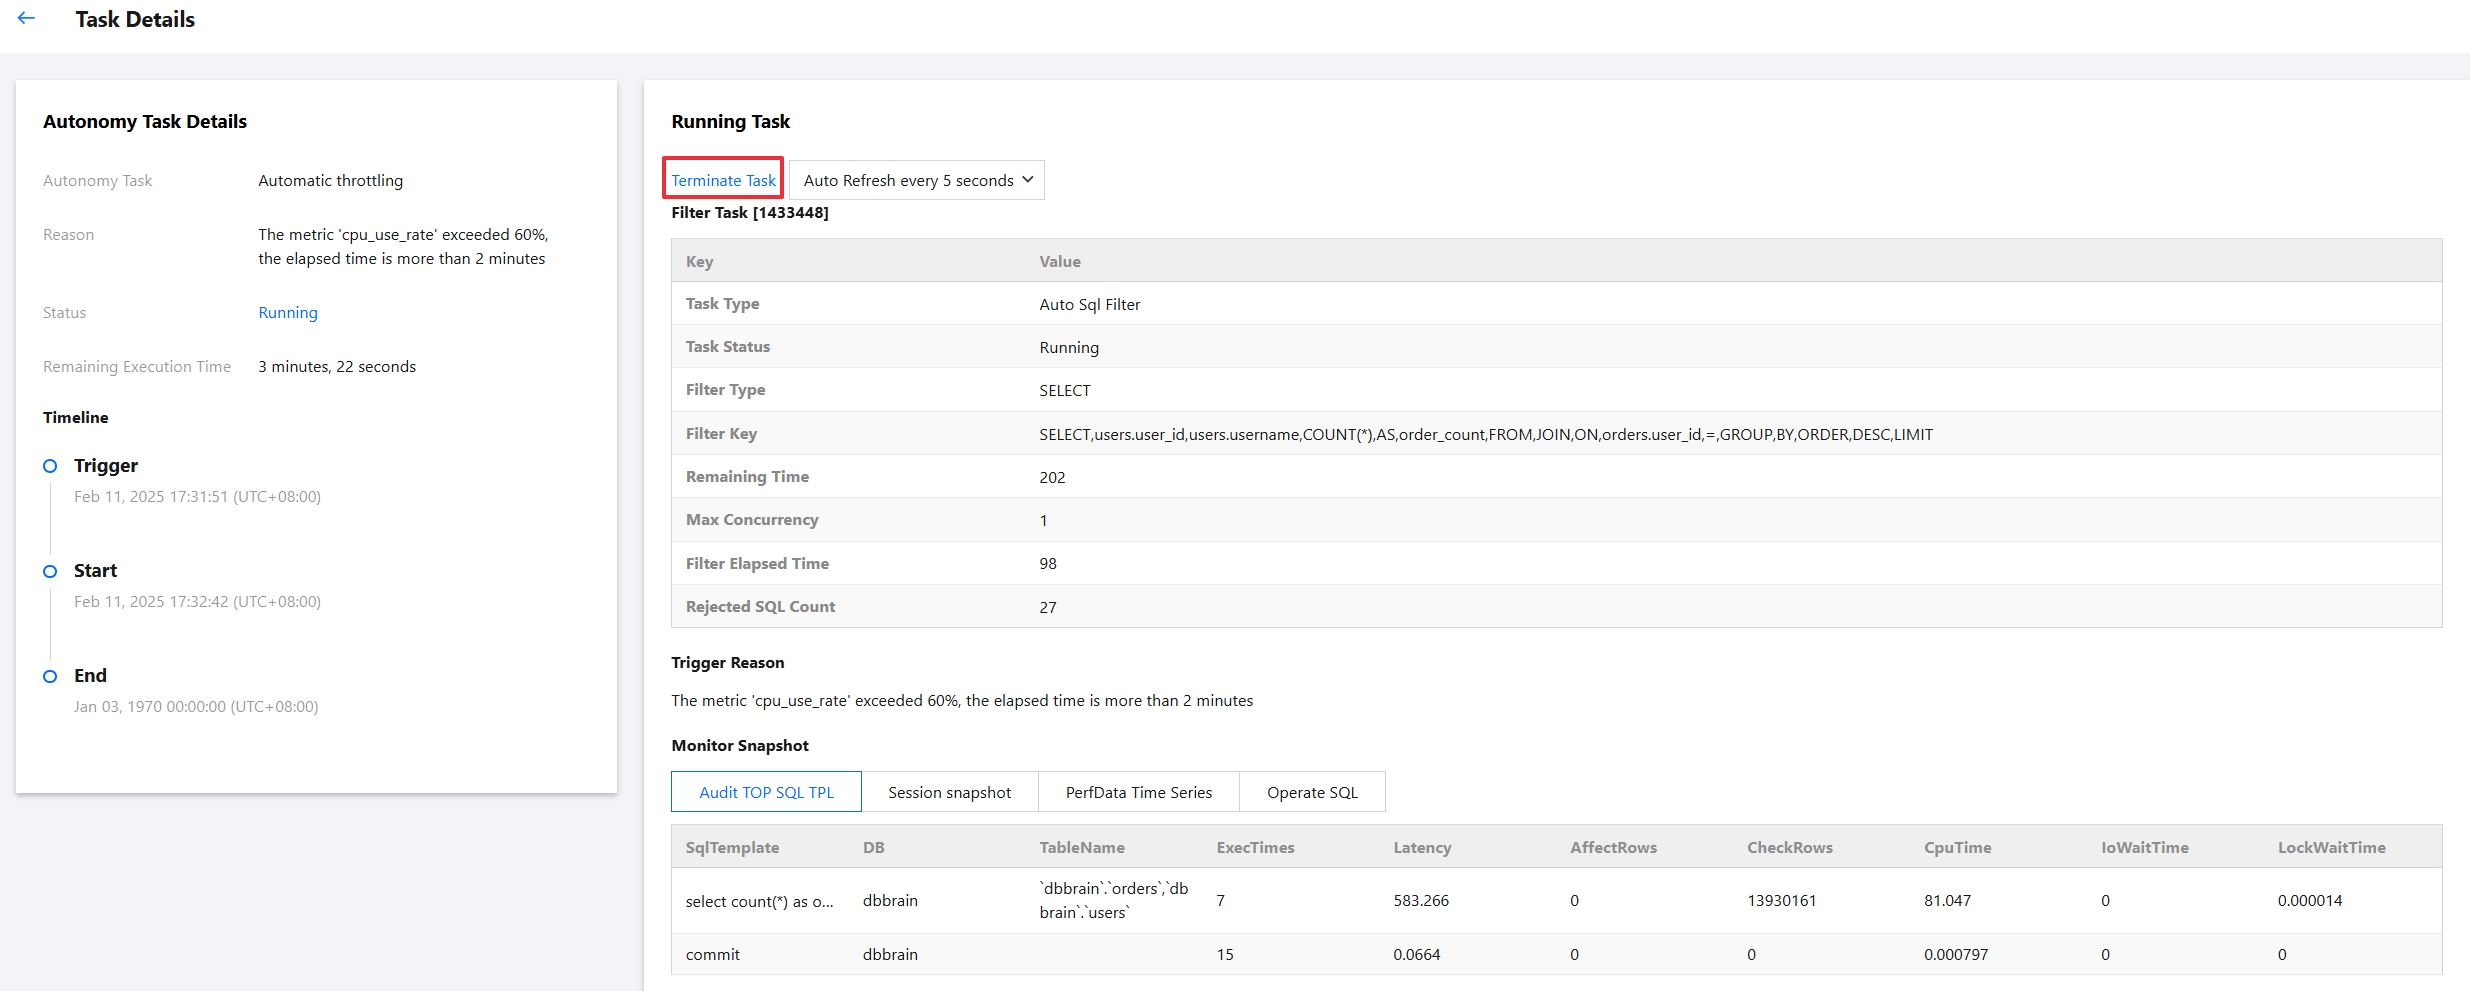Click the back arrow icon

coord(26,19)
